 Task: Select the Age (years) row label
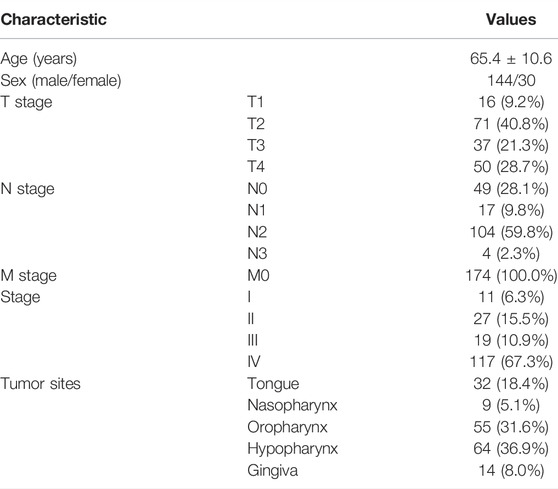pyautogui.click(x=38, y=59)
